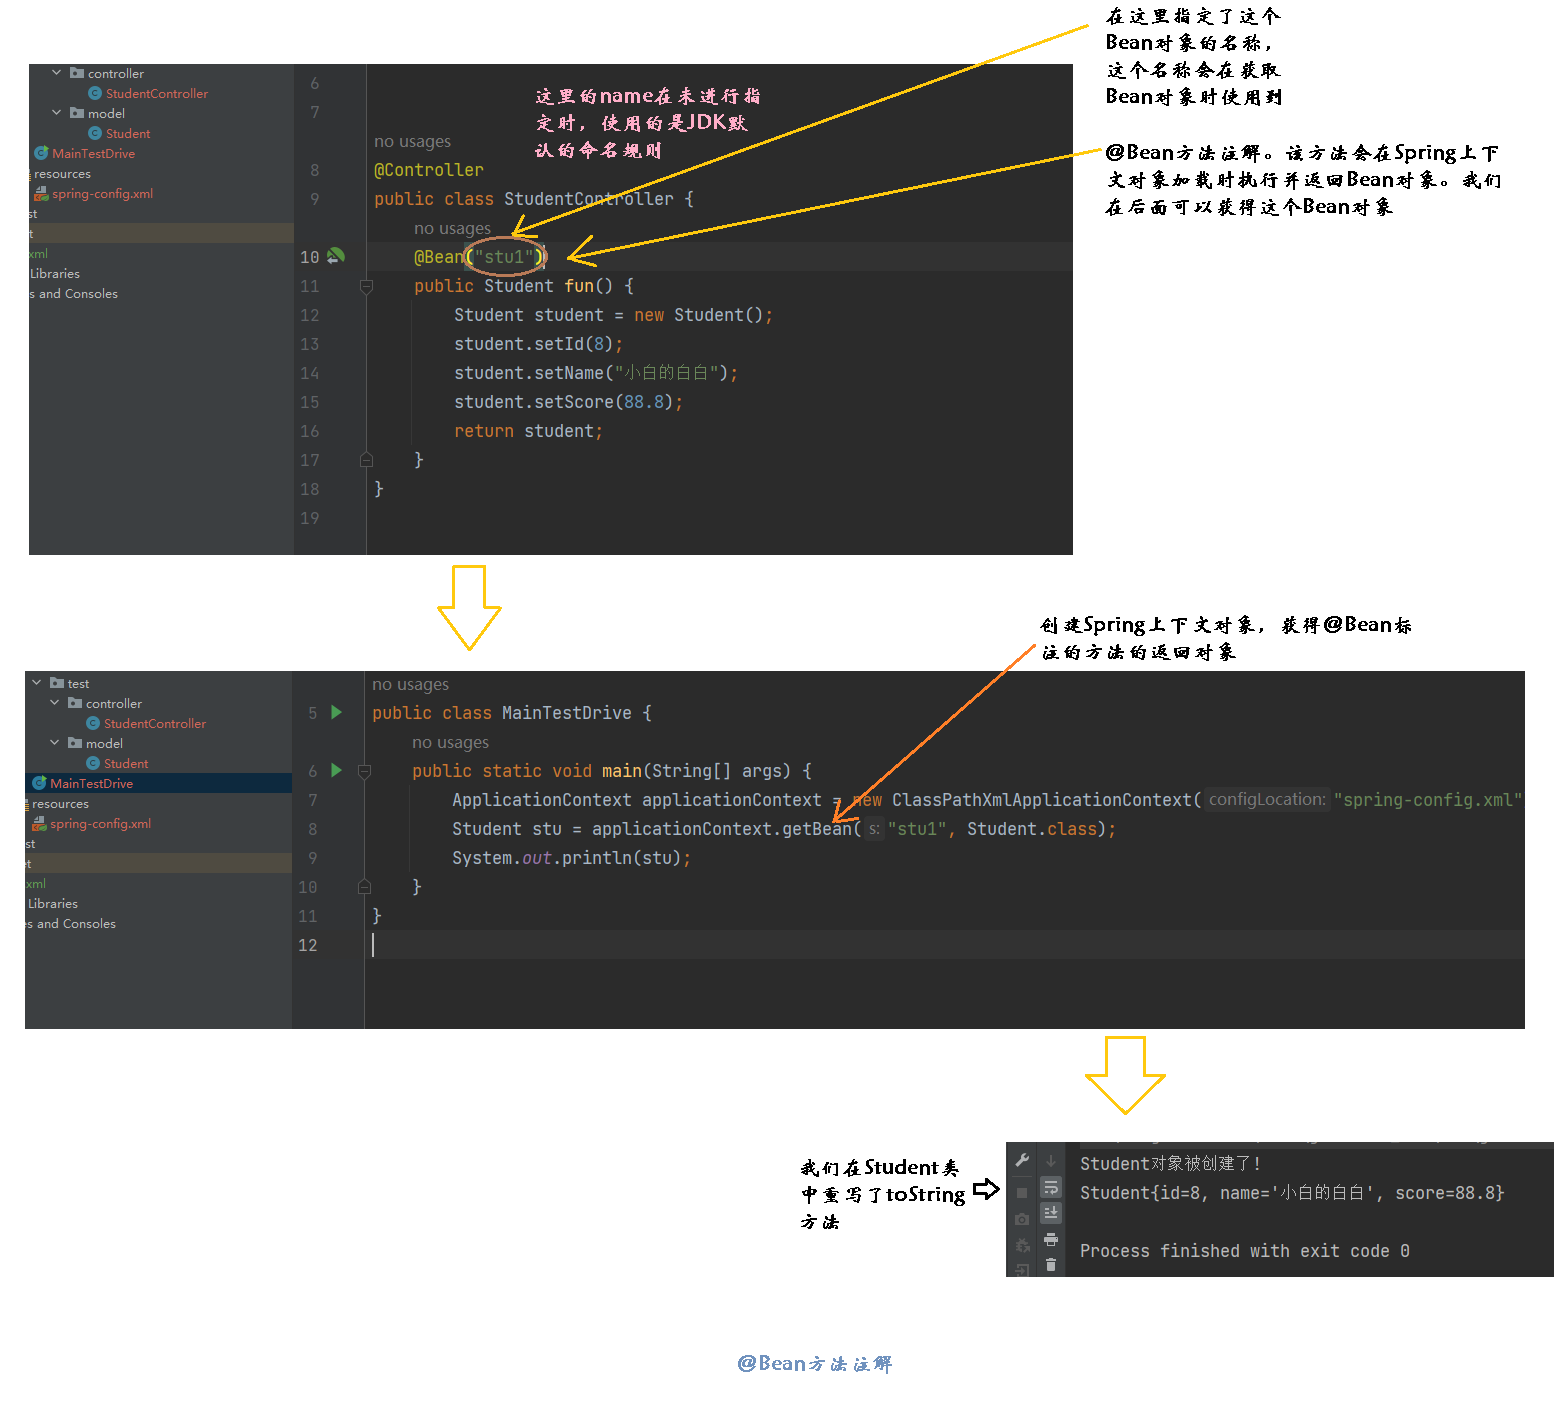Click the no usages hint above StudentController
This screenshot has width=1557, height=1419.
(412, 141)
